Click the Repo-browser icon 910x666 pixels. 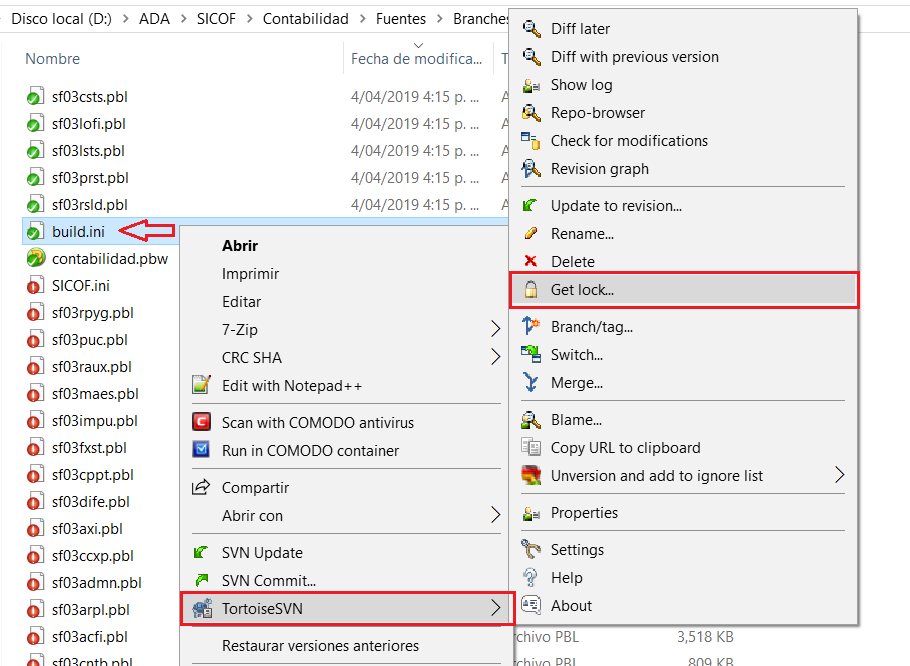[x=531, y=113]
